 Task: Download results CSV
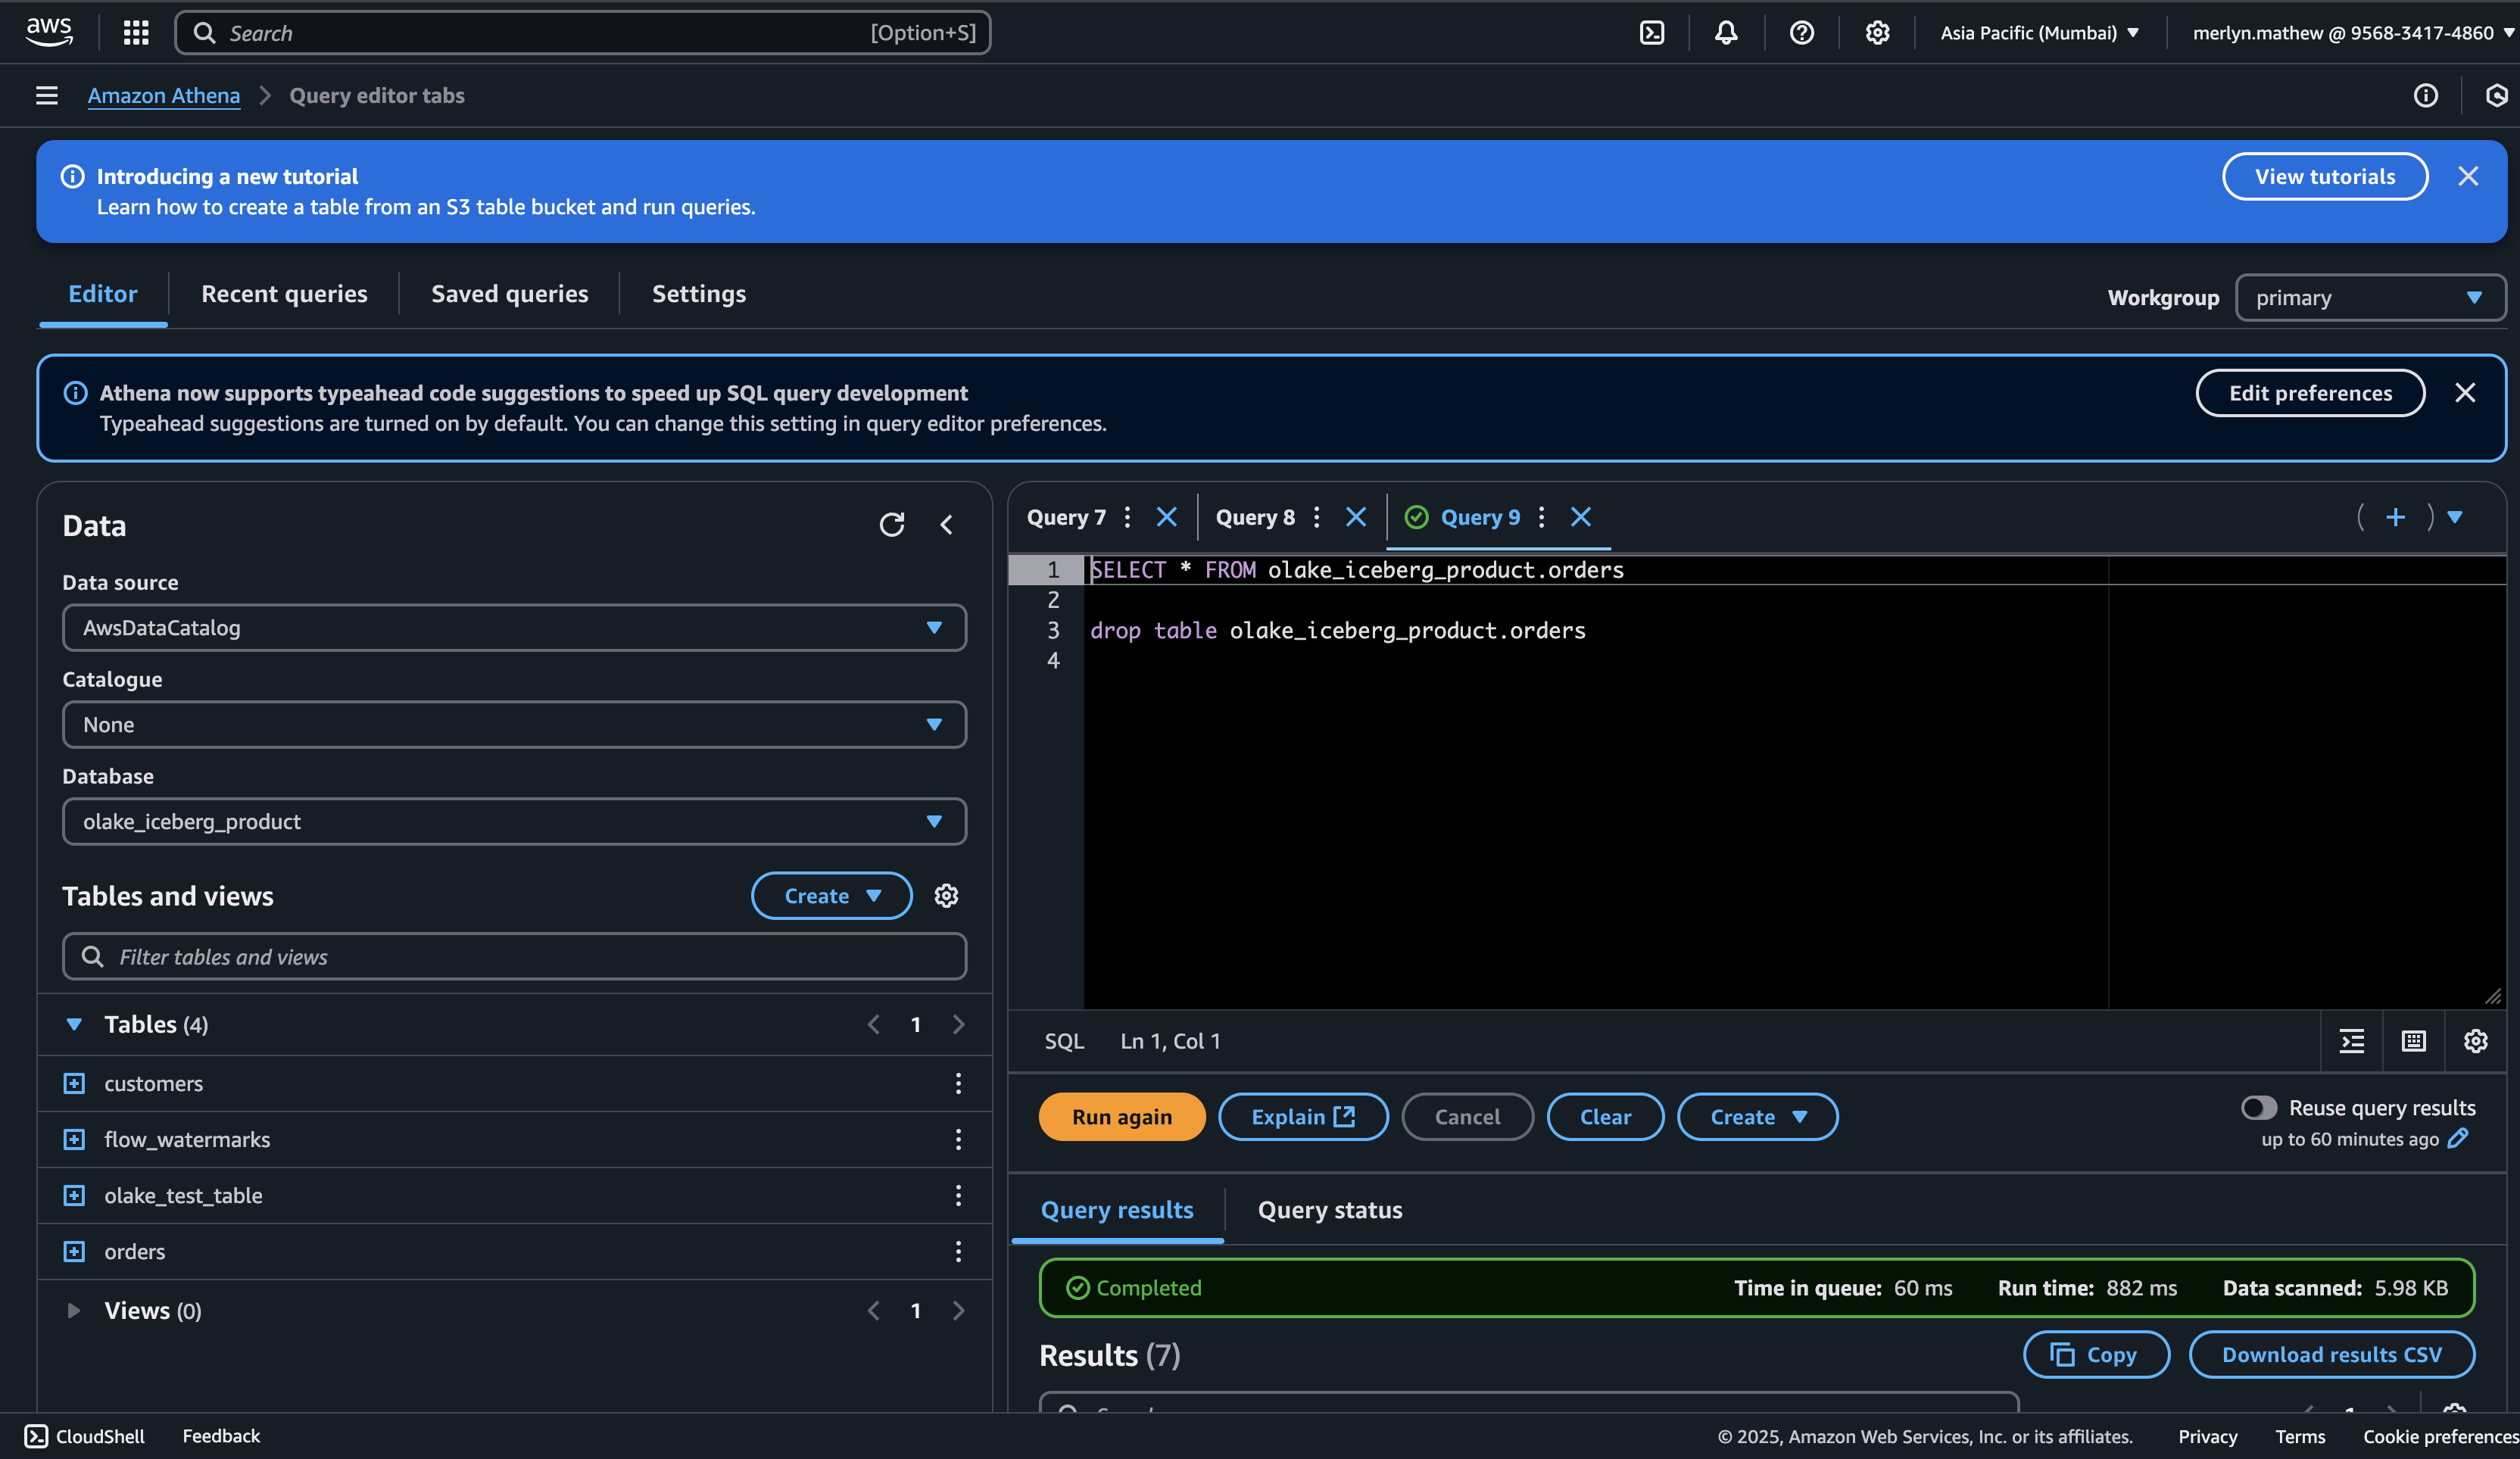(2332, 1355)
